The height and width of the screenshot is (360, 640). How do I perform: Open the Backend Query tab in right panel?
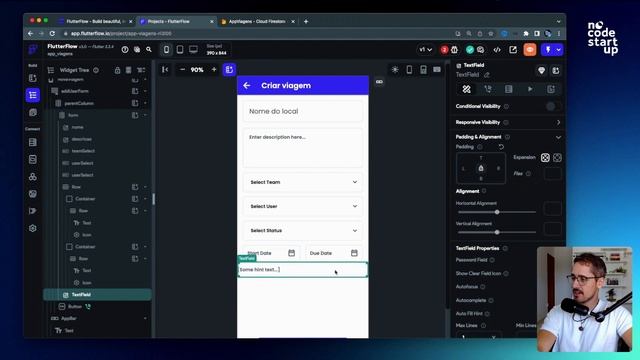(x=509, y=89)
